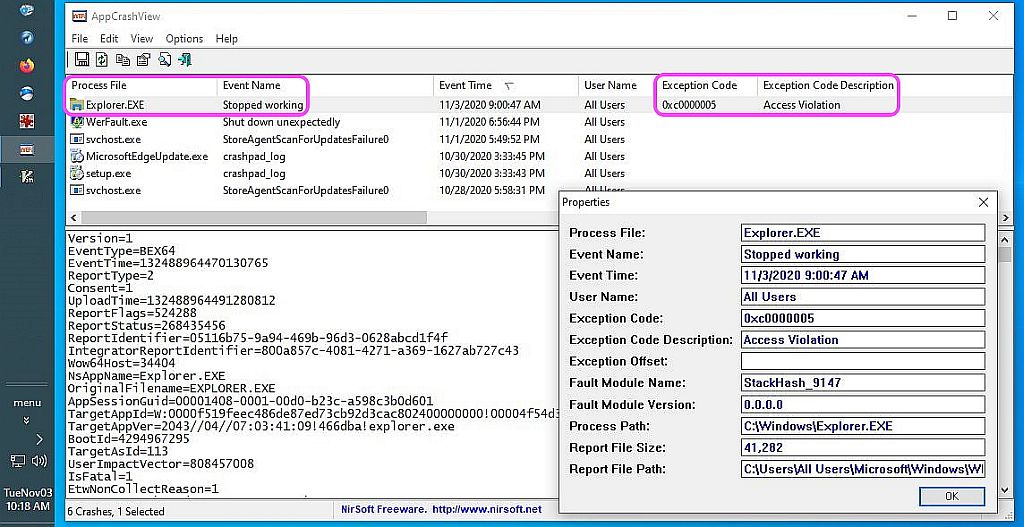Click OK in the Properties dialog
This screenshot has width=1024, height=527.
click(x=952, y=496)
